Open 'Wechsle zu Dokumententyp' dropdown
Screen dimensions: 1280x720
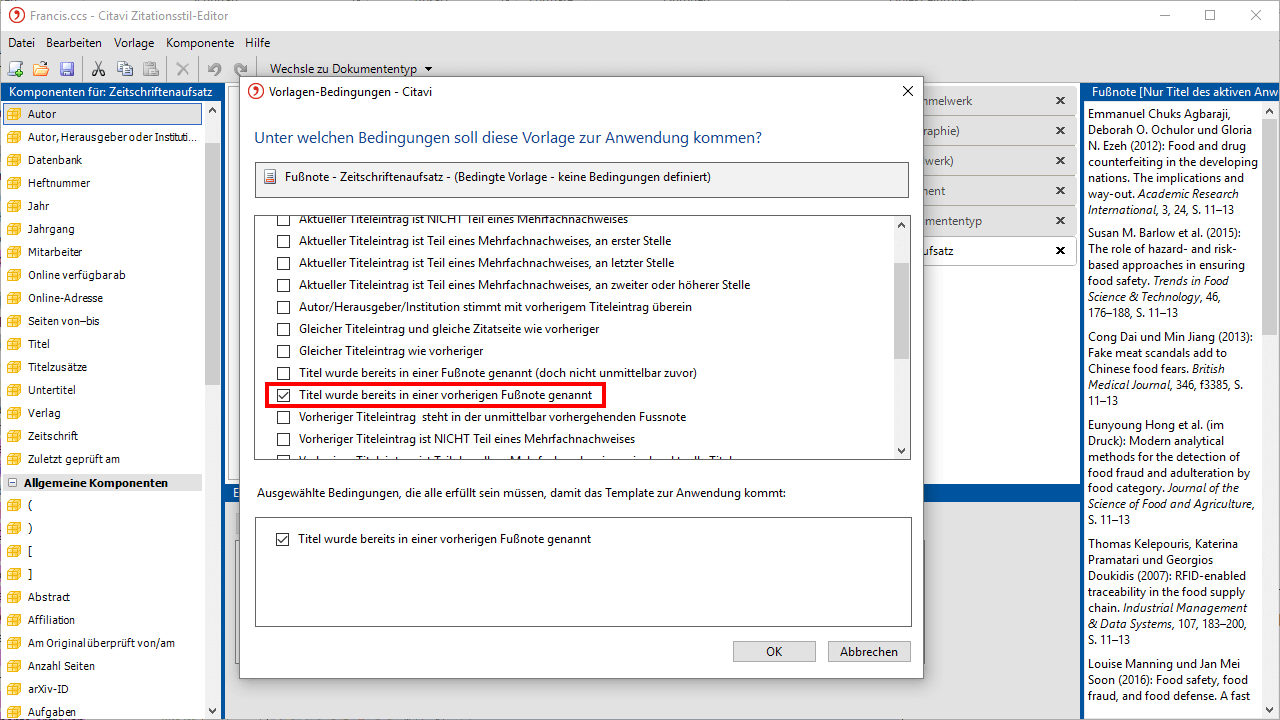(350, 69)
